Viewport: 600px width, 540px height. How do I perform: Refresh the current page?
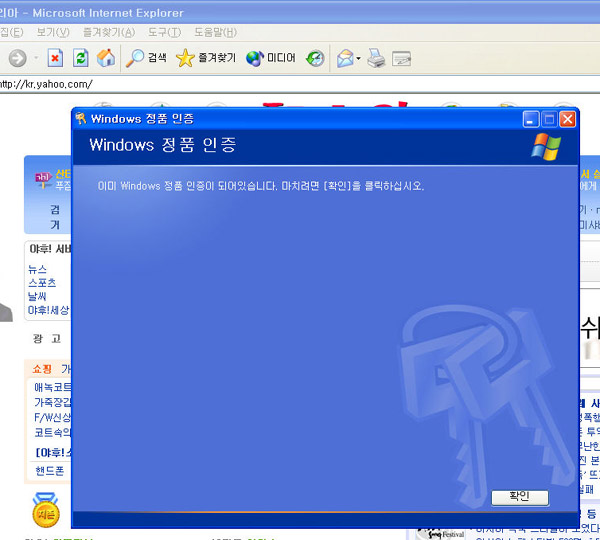coord(80,58)
